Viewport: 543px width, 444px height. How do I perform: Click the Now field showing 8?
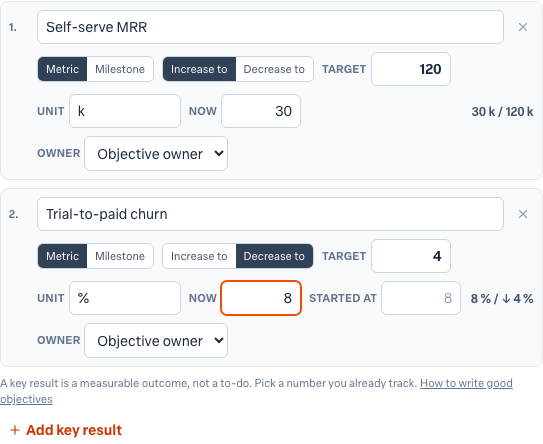pyautogui.click(x=261, y=298)
